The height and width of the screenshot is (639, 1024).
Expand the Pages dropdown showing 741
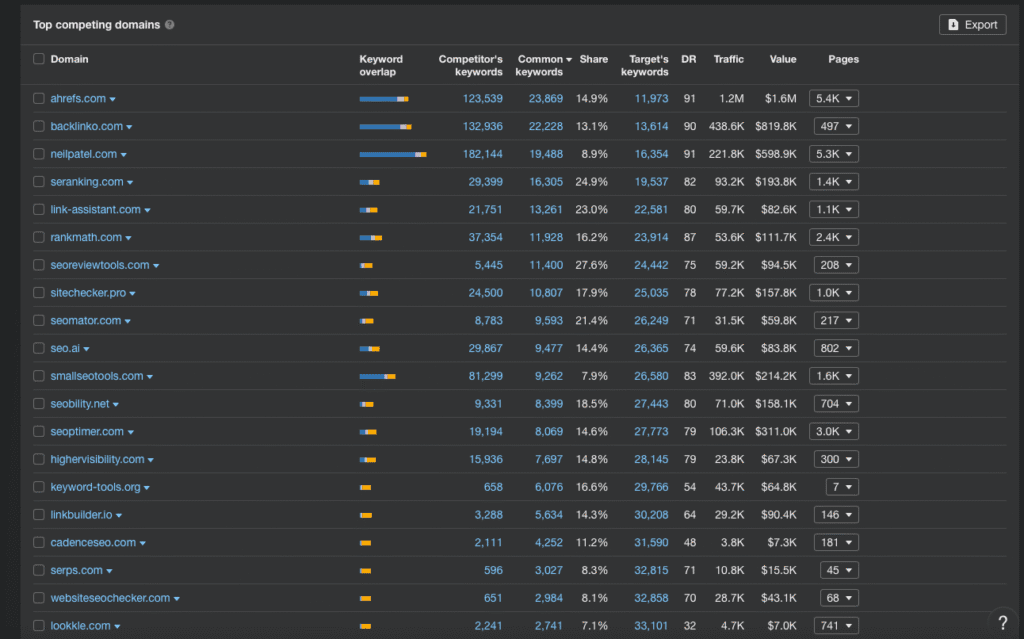tap(835, 626)
